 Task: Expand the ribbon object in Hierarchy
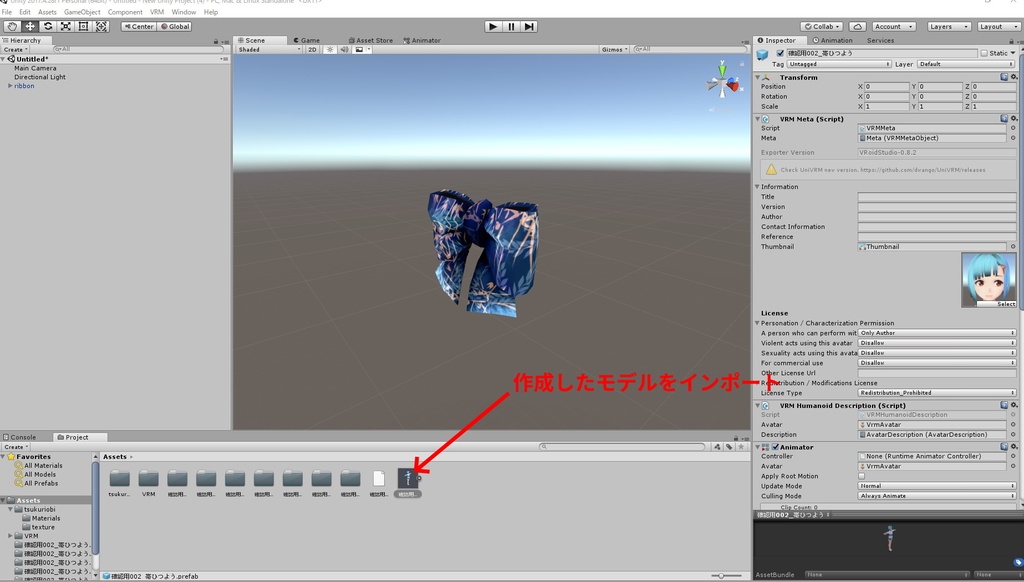pyautogui.click(x=10, y=86)
